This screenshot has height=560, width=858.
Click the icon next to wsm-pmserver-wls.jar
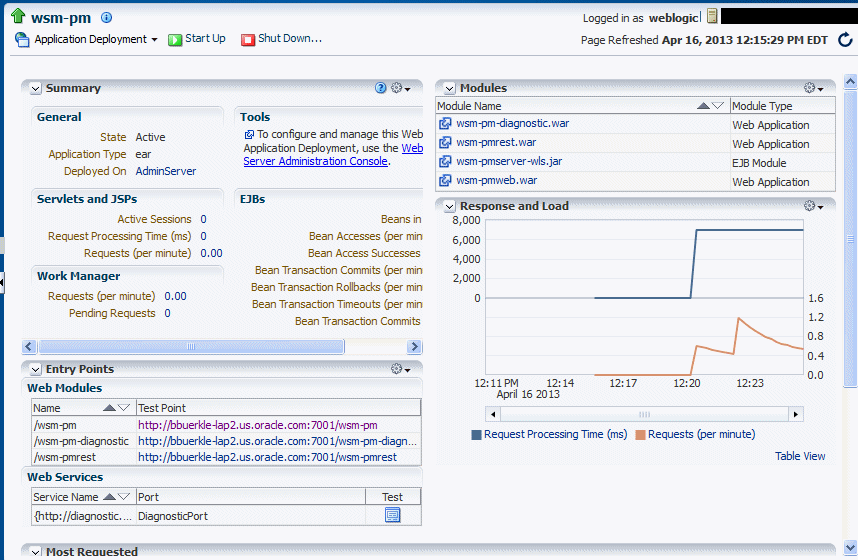point(445,161)
